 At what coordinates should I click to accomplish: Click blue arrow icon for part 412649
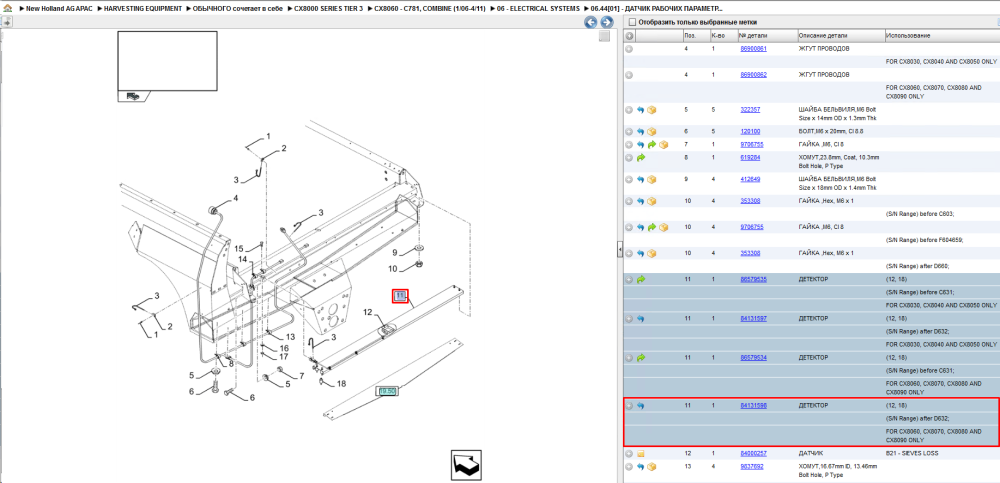click(x=641, y=179)
